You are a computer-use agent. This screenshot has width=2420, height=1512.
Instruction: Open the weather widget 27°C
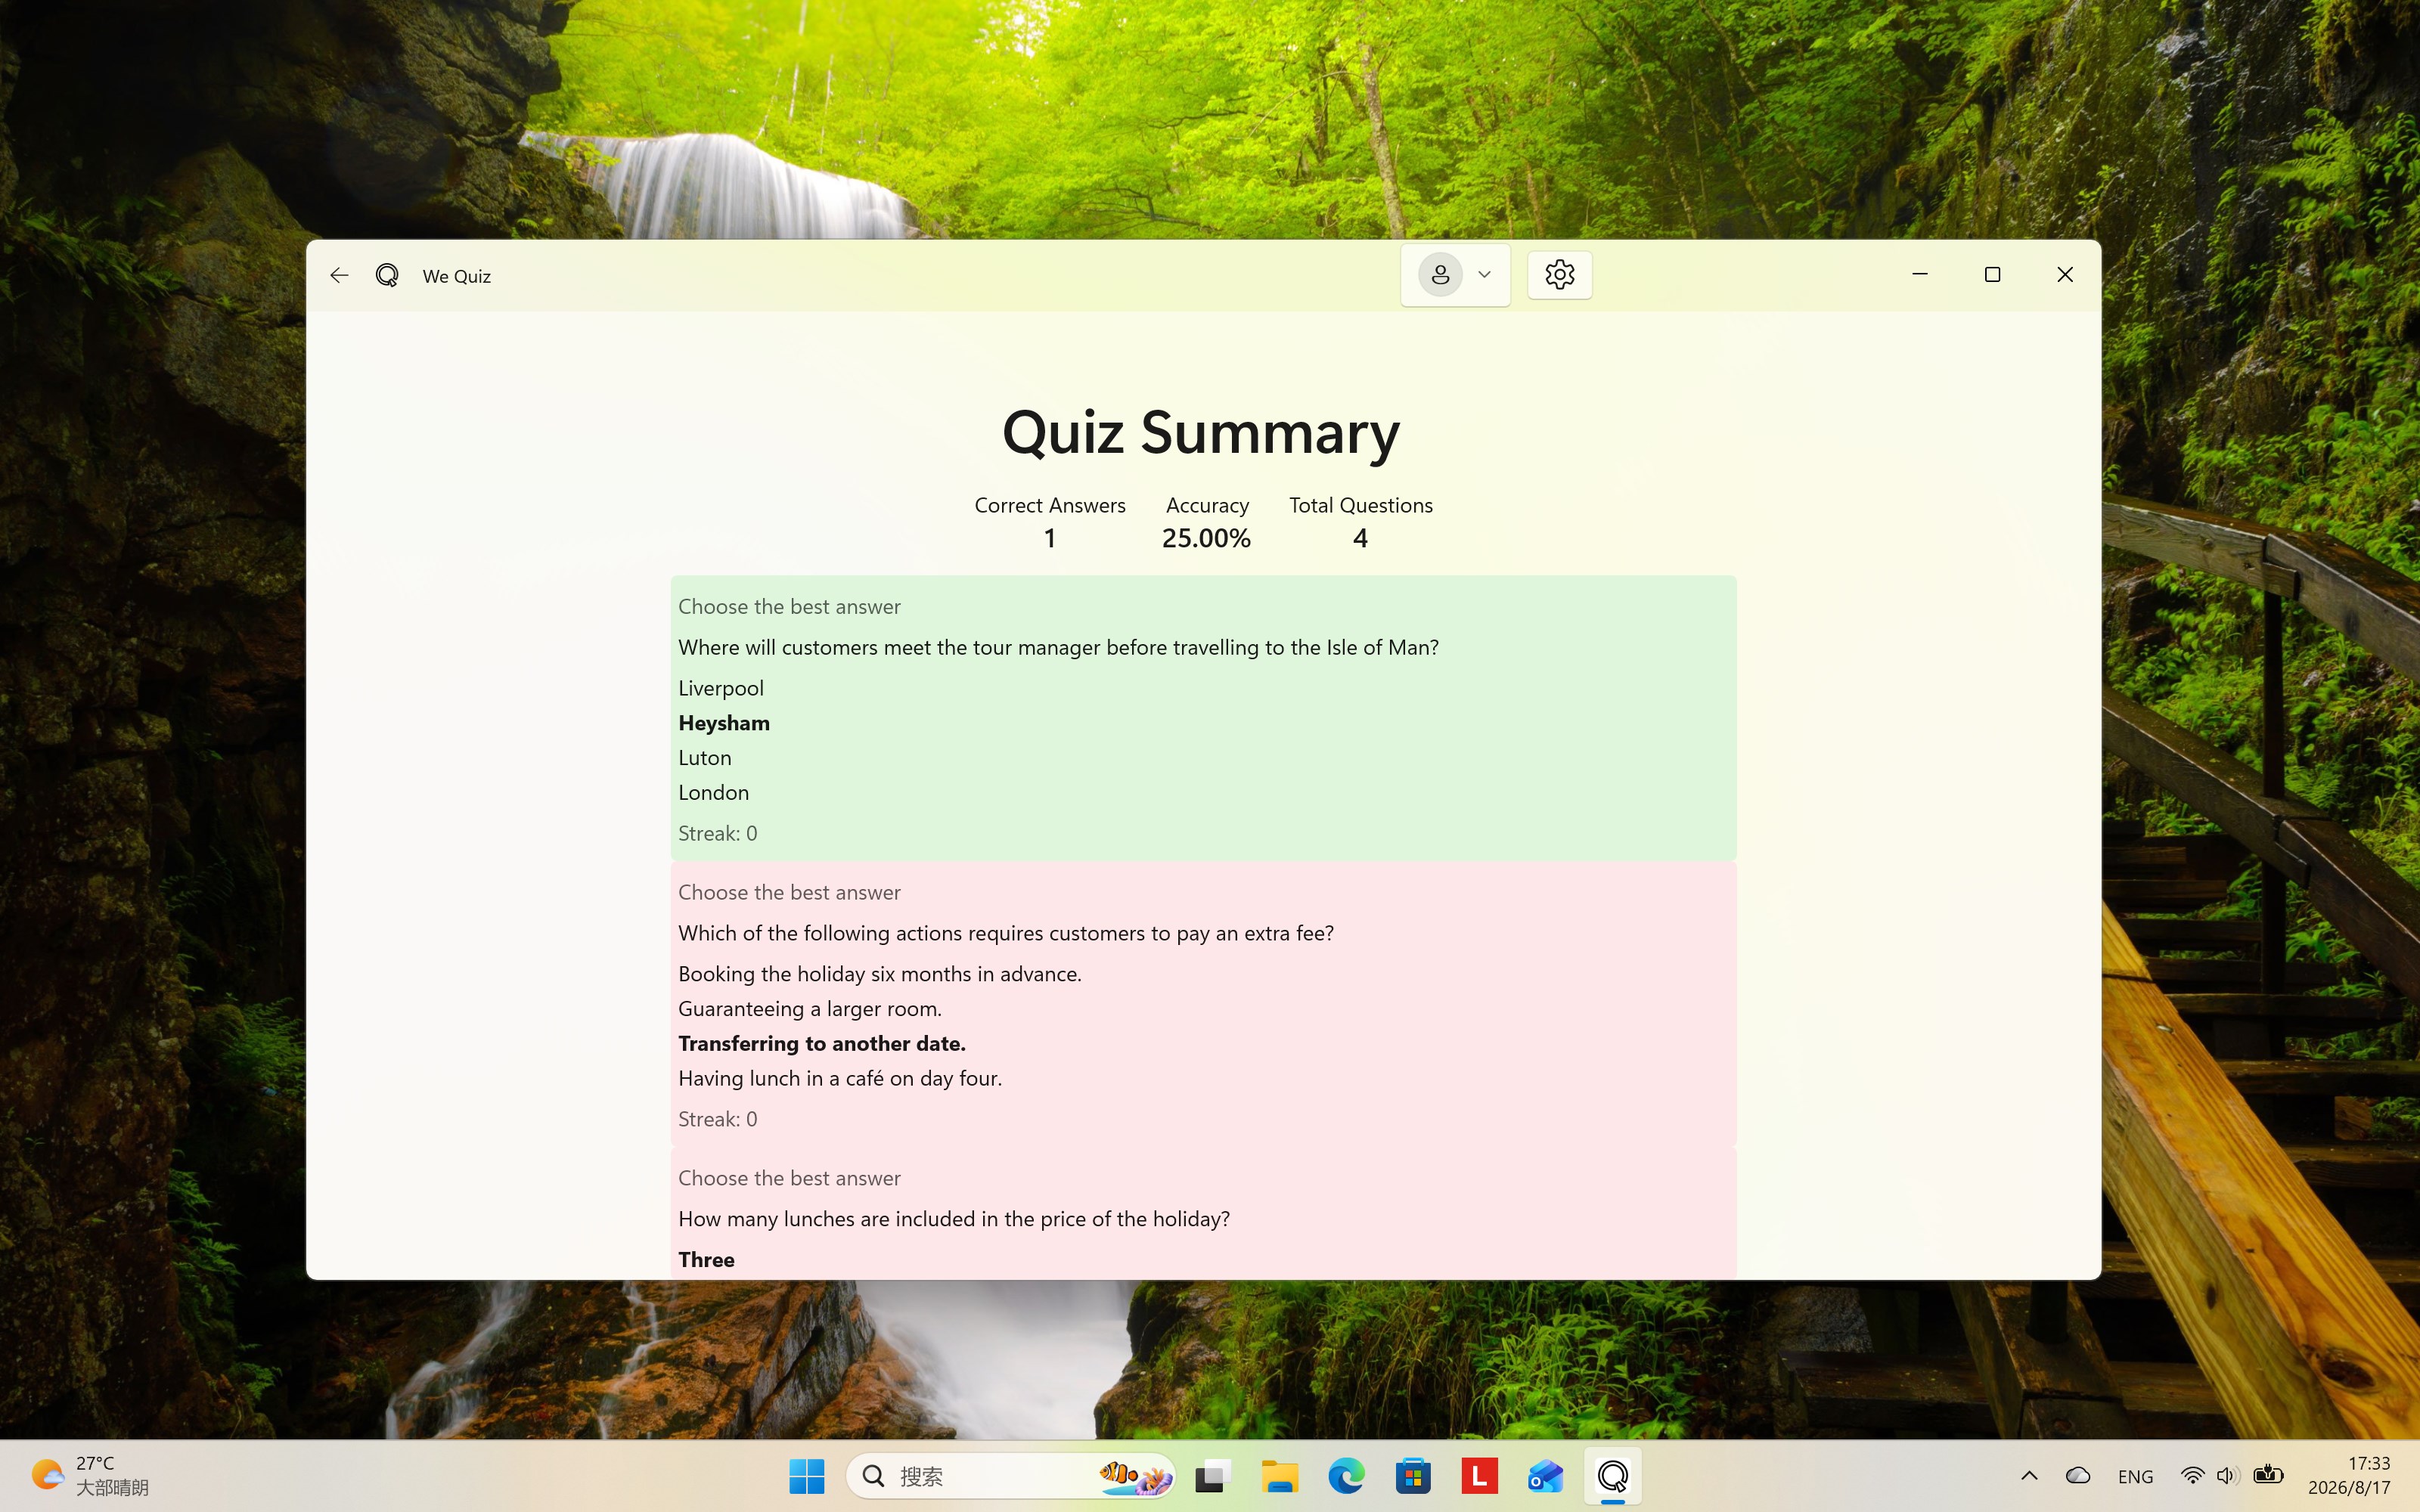90,1476
